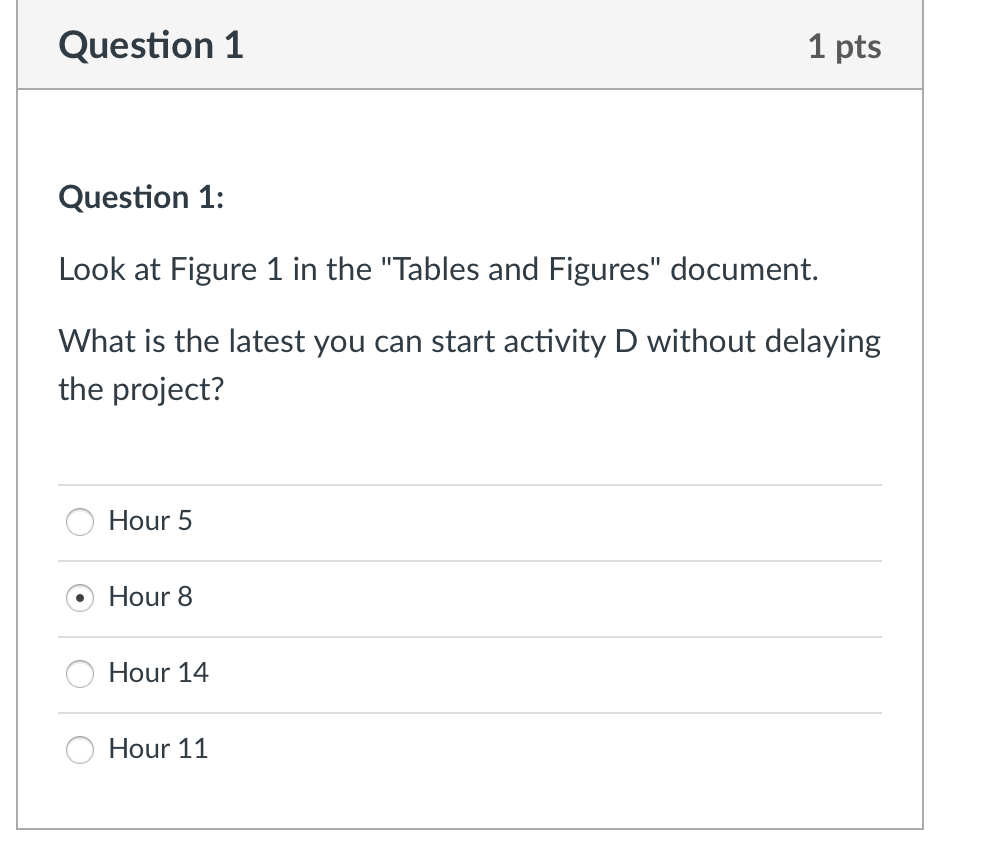The height and width of the screenshot is (858, 1004).
Task: Click the Hour 11 label to select it
Action: click(158, 749)
